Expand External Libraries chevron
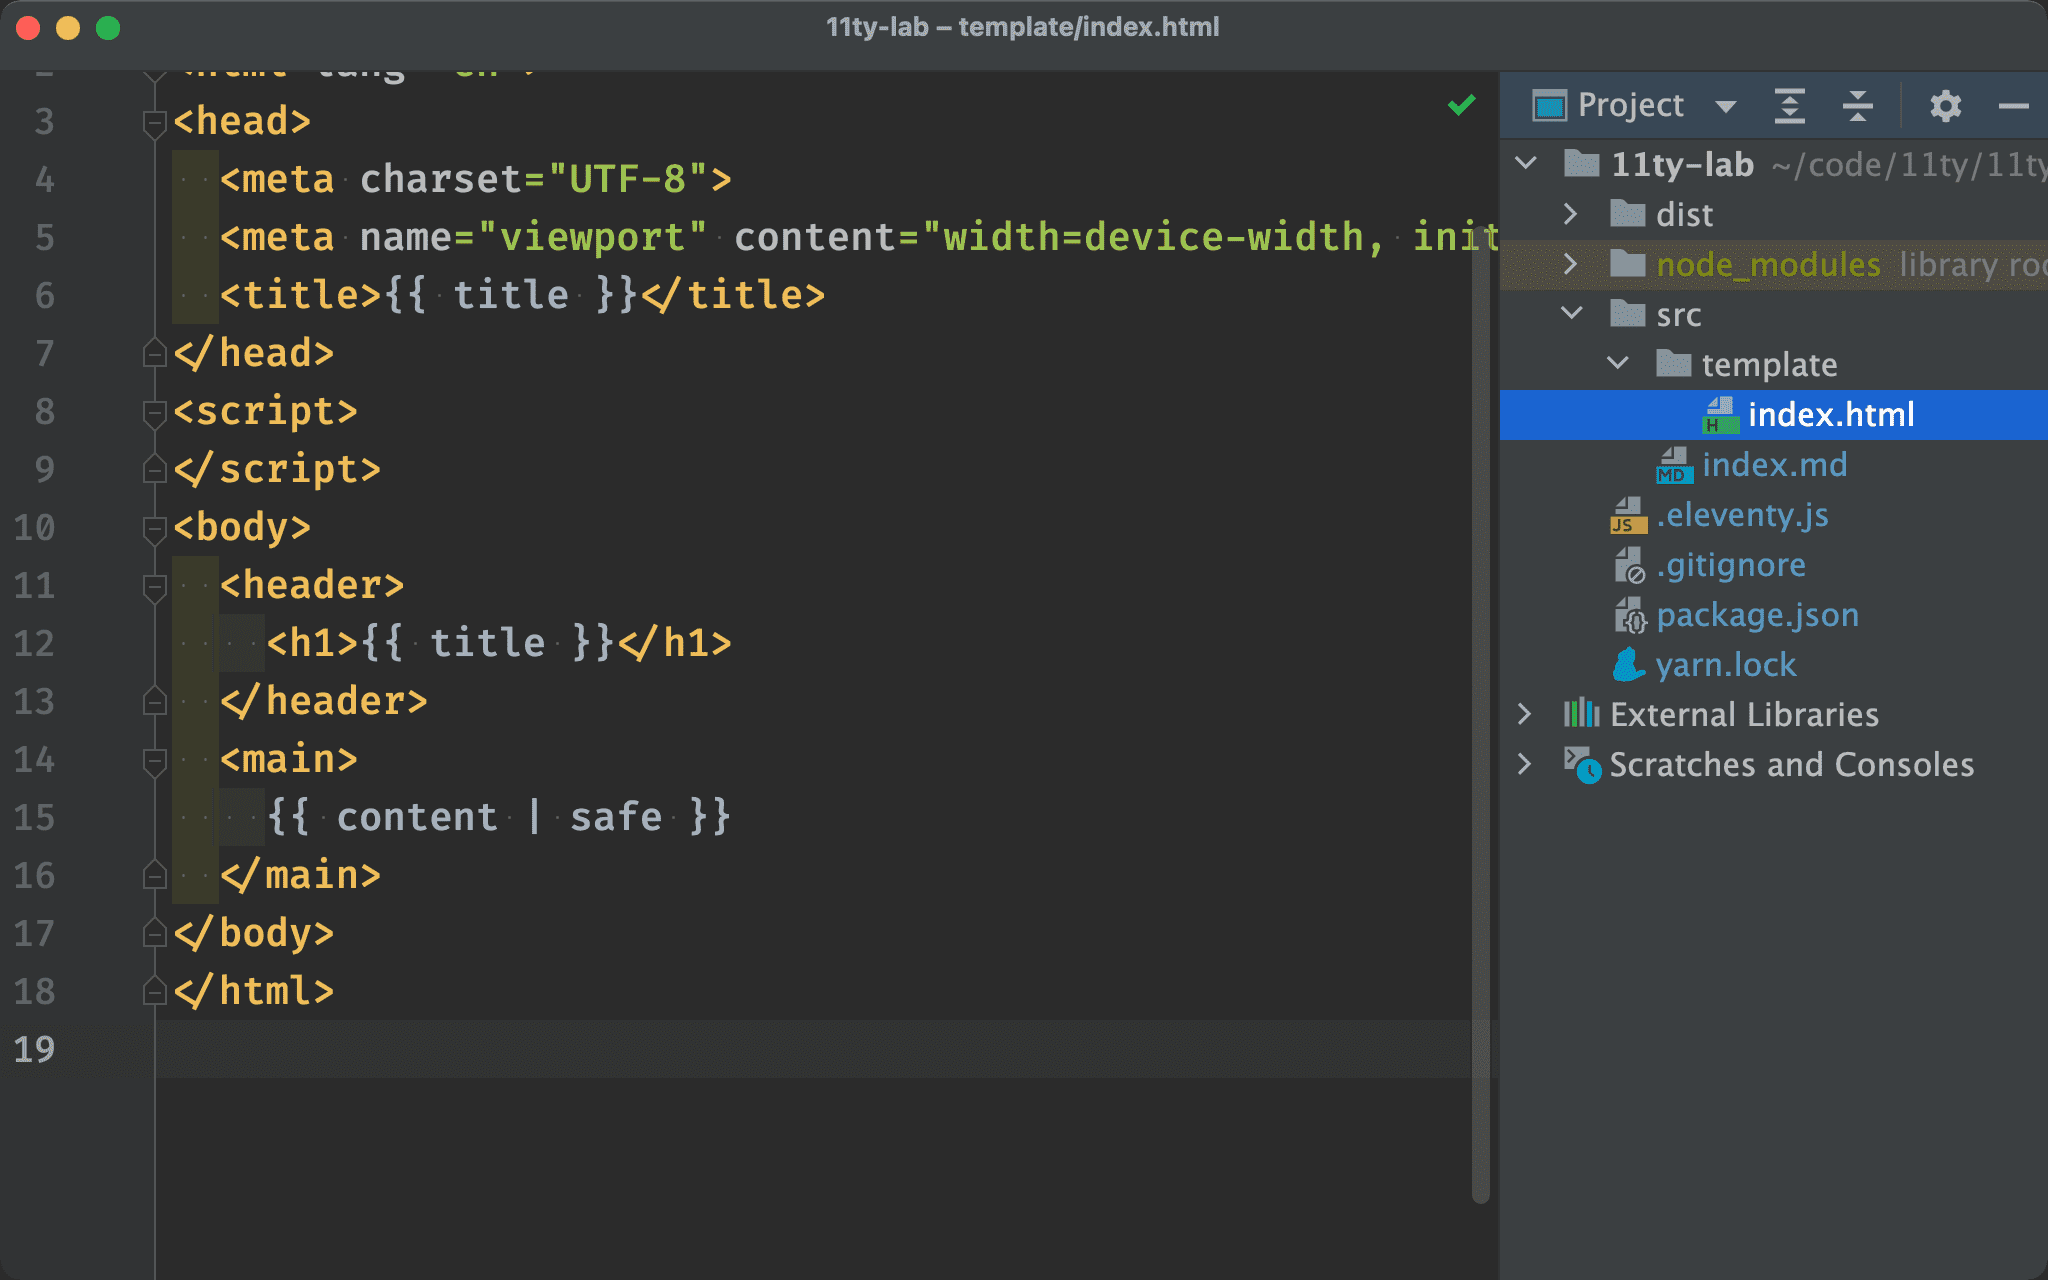Screen dimensions: 2048x1280 [1524, 713]
